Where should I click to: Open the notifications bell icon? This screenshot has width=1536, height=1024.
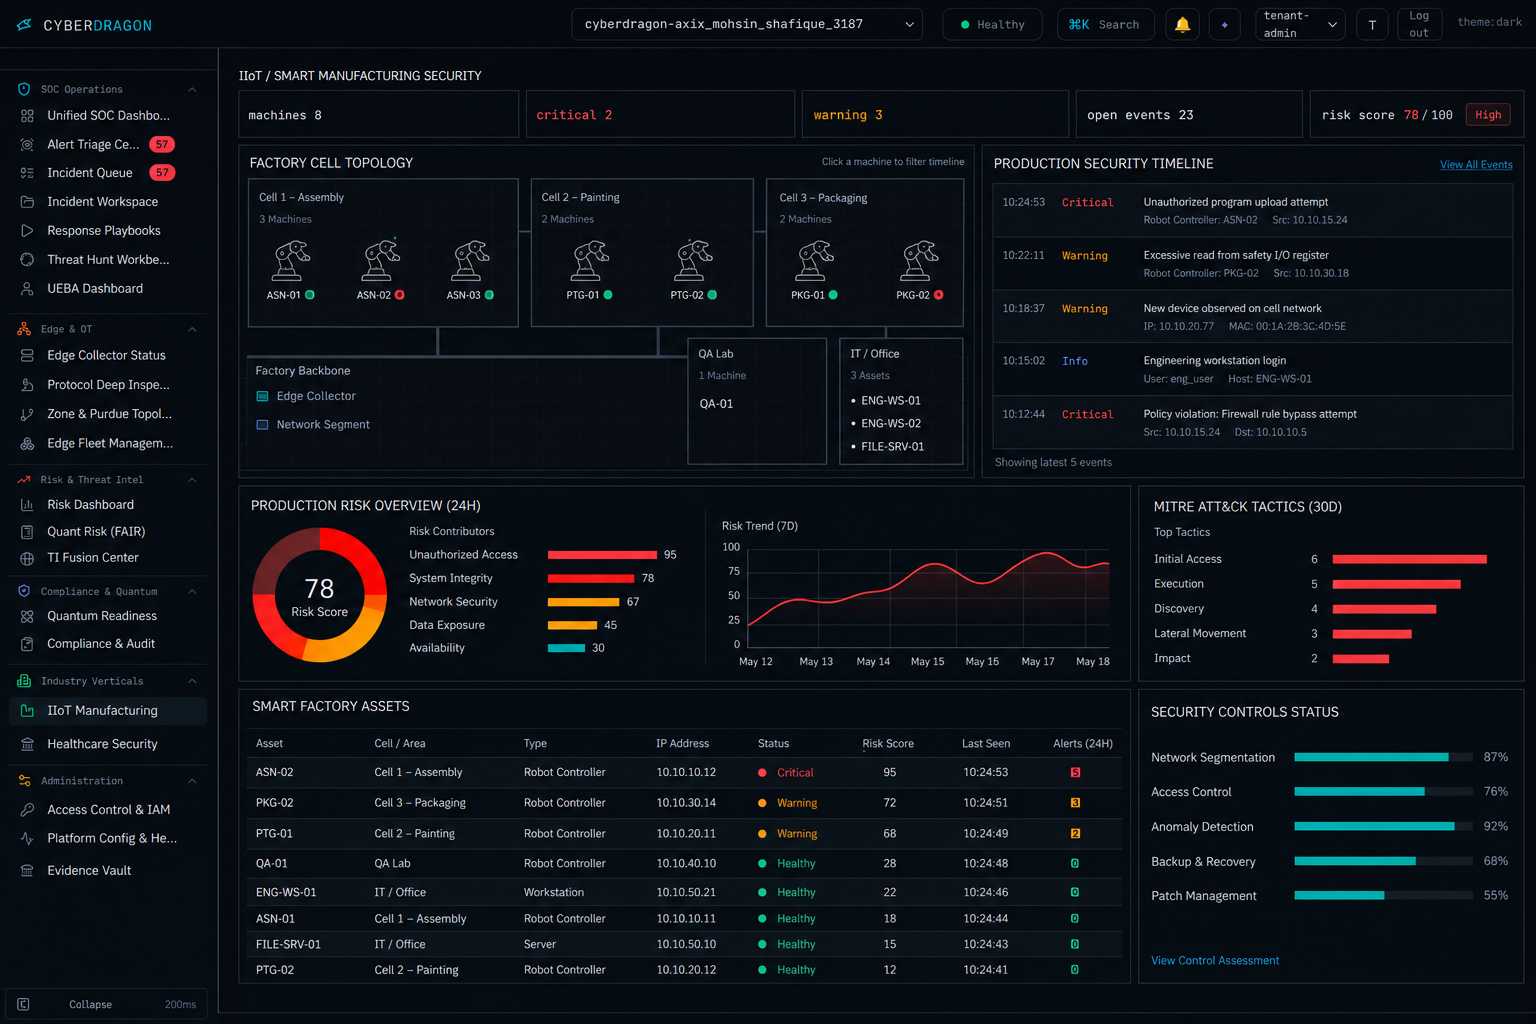pos(1182,25)
